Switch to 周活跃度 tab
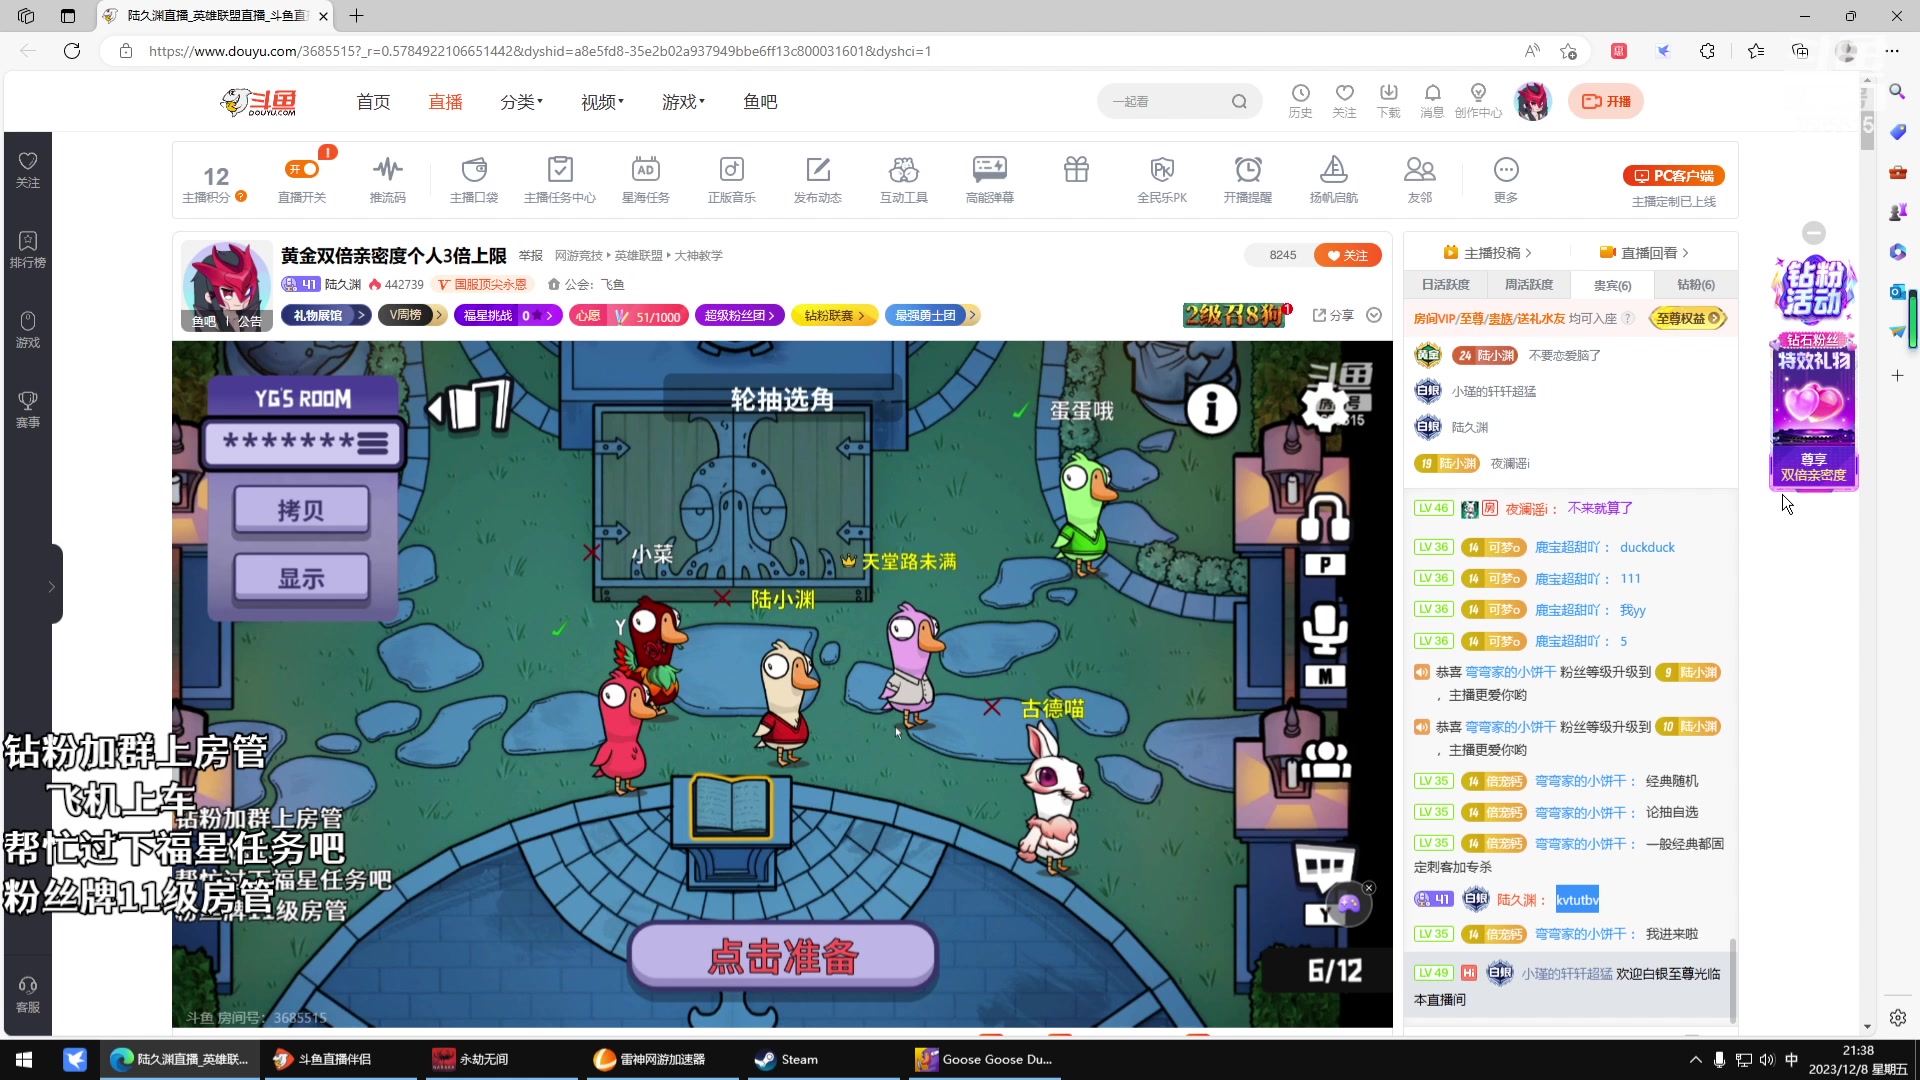 tap(1529, 285)
